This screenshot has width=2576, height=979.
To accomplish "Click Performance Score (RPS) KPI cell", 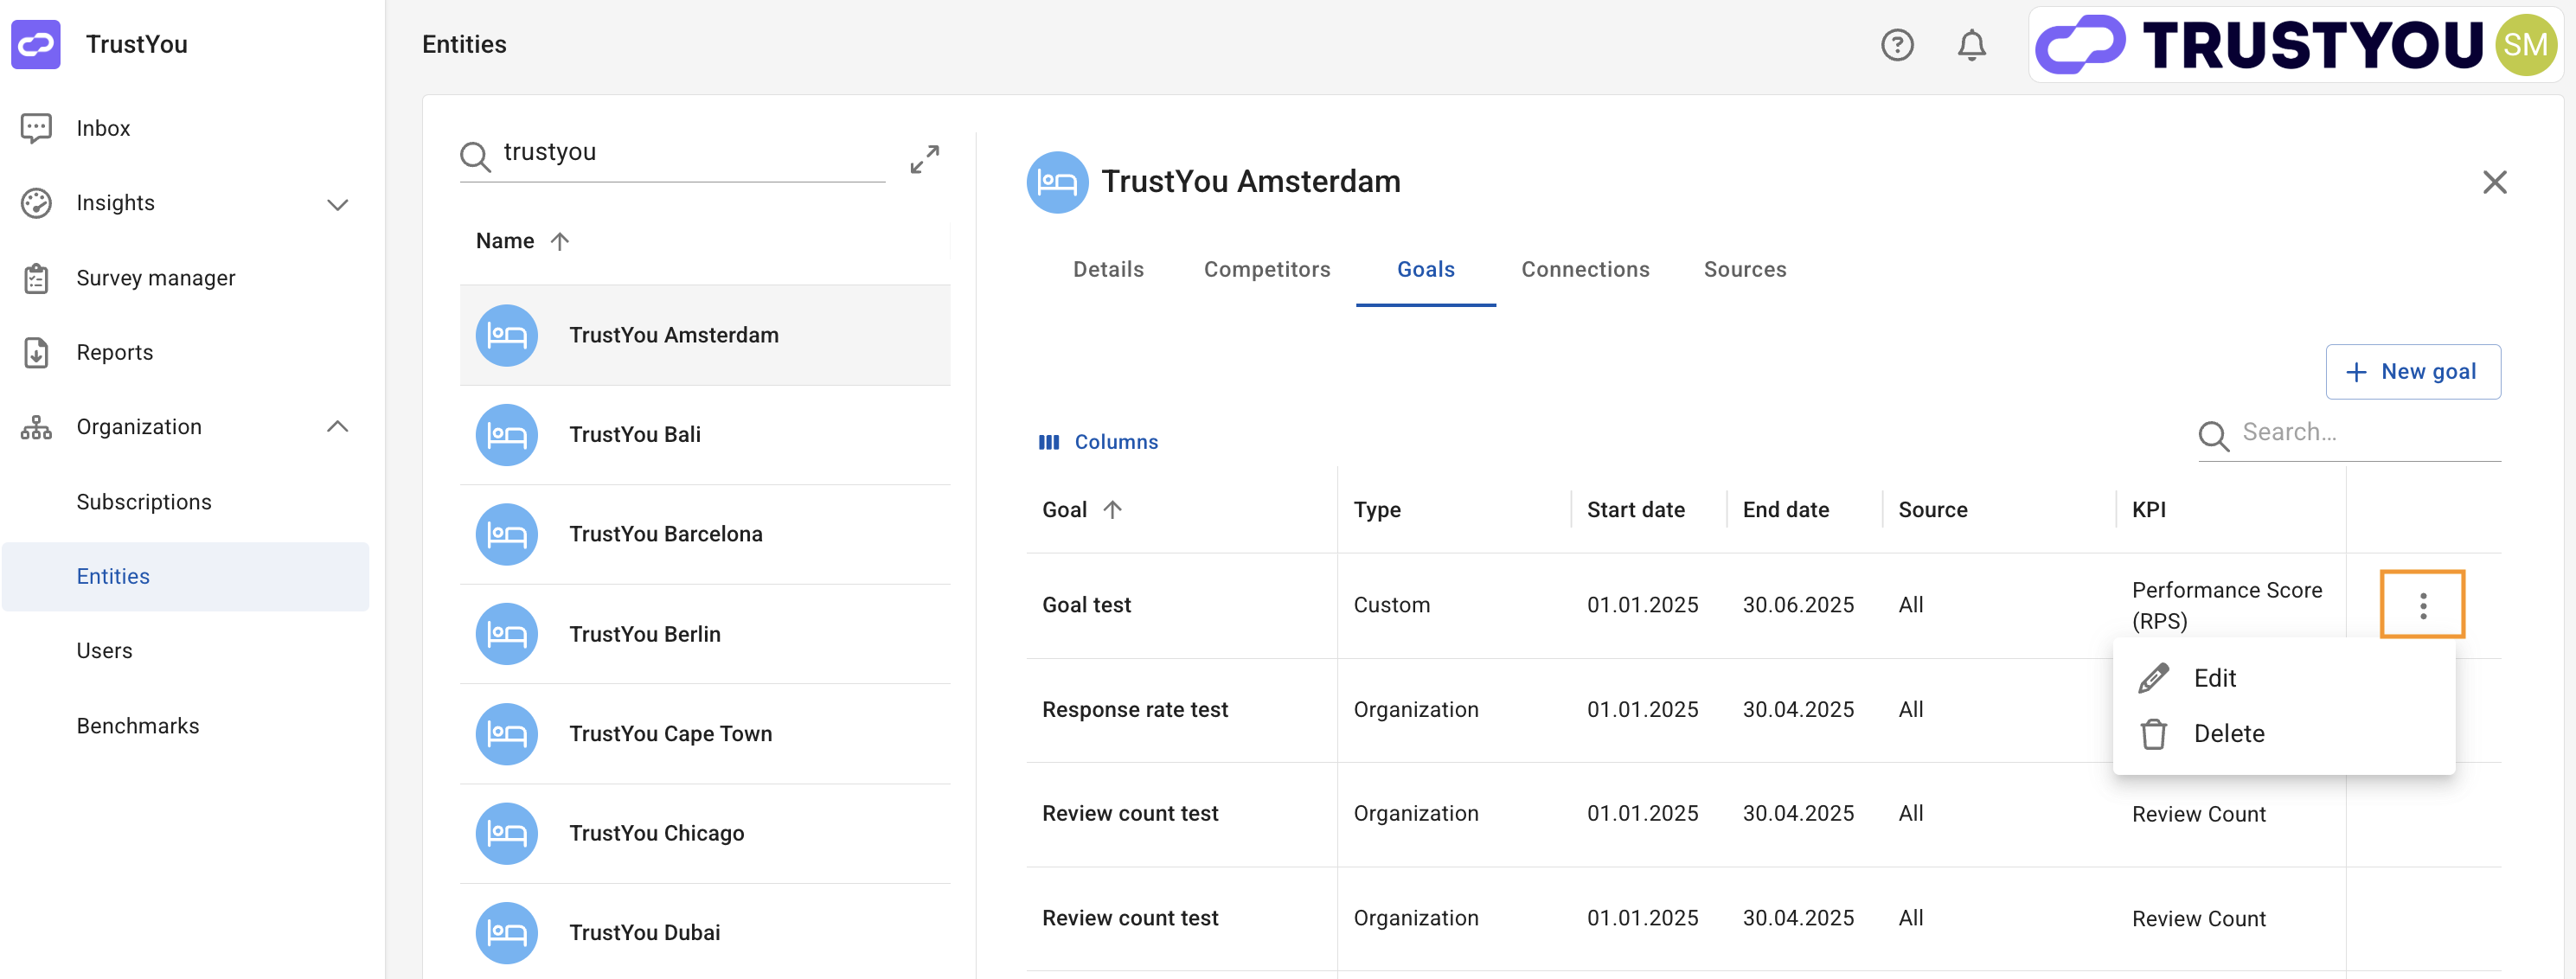I will (2227, 605).
